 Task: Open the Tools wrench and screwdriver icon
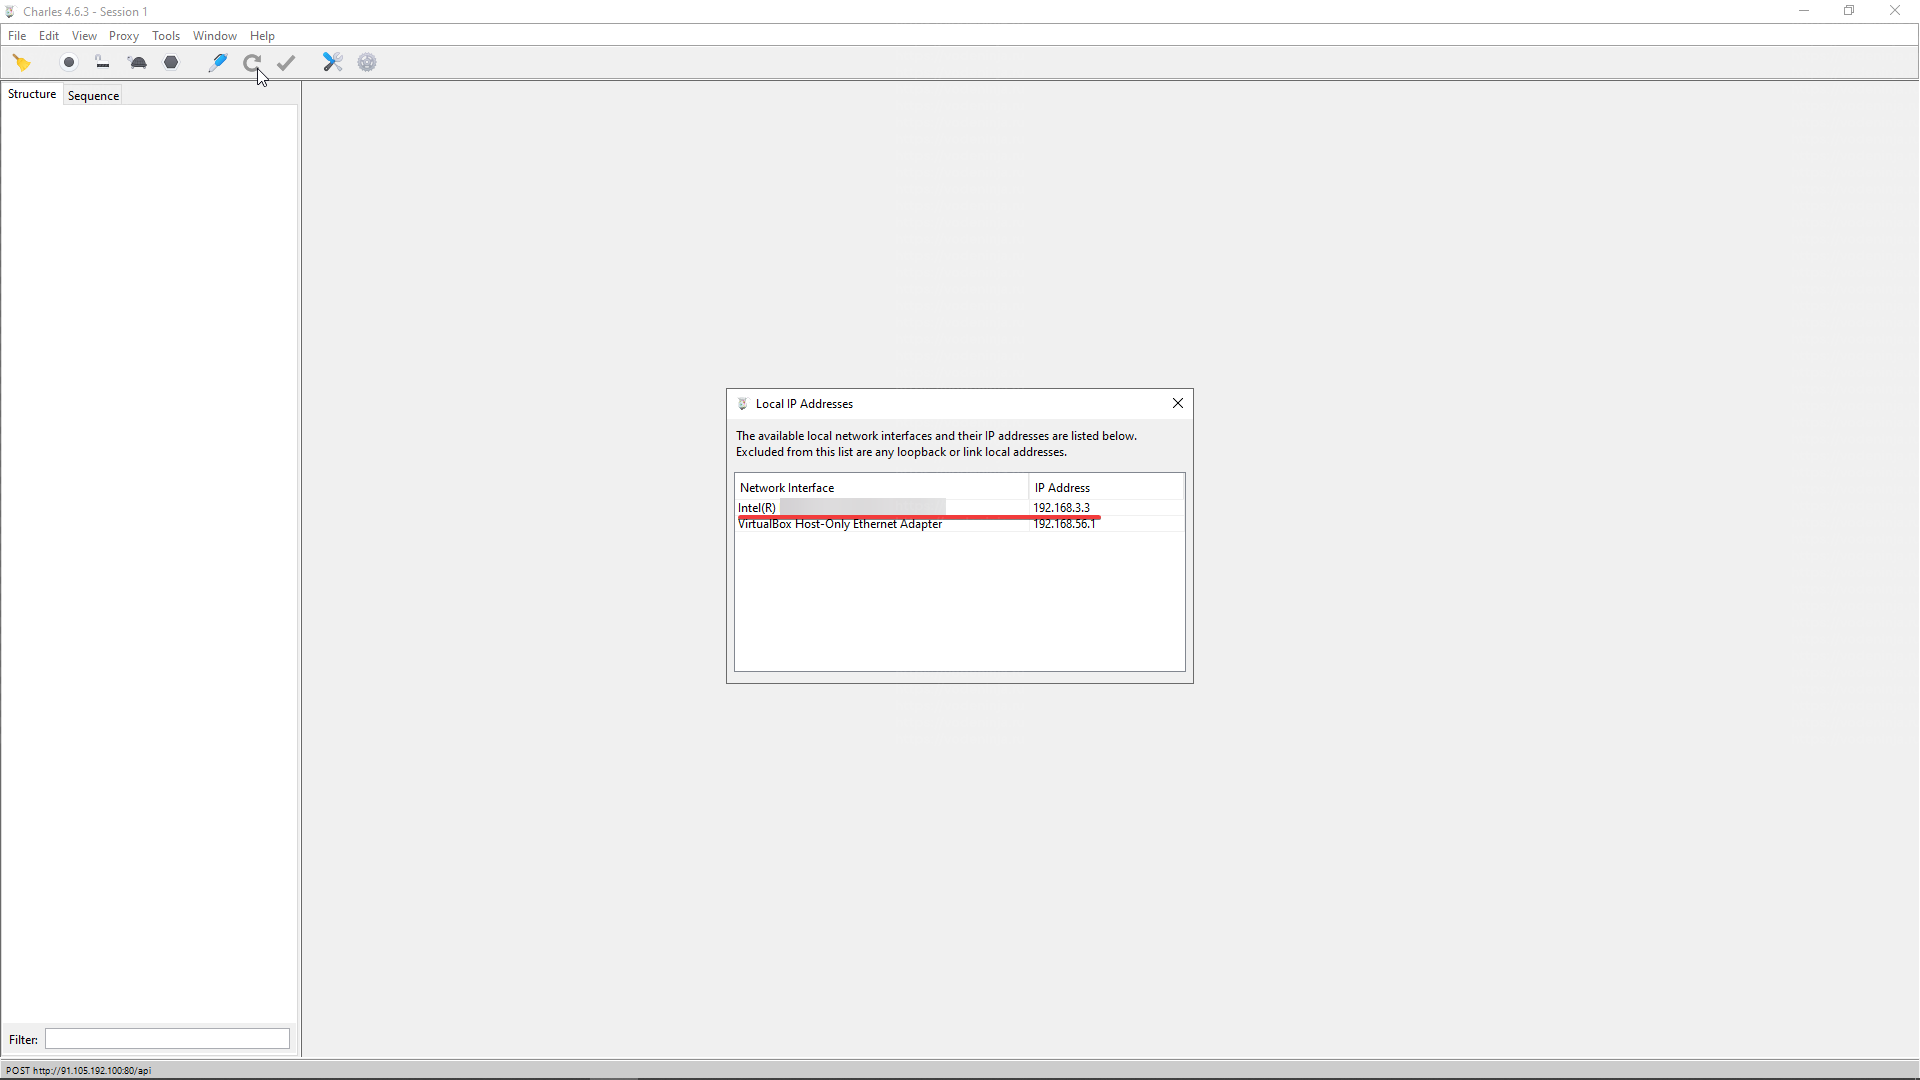[333, 63]
